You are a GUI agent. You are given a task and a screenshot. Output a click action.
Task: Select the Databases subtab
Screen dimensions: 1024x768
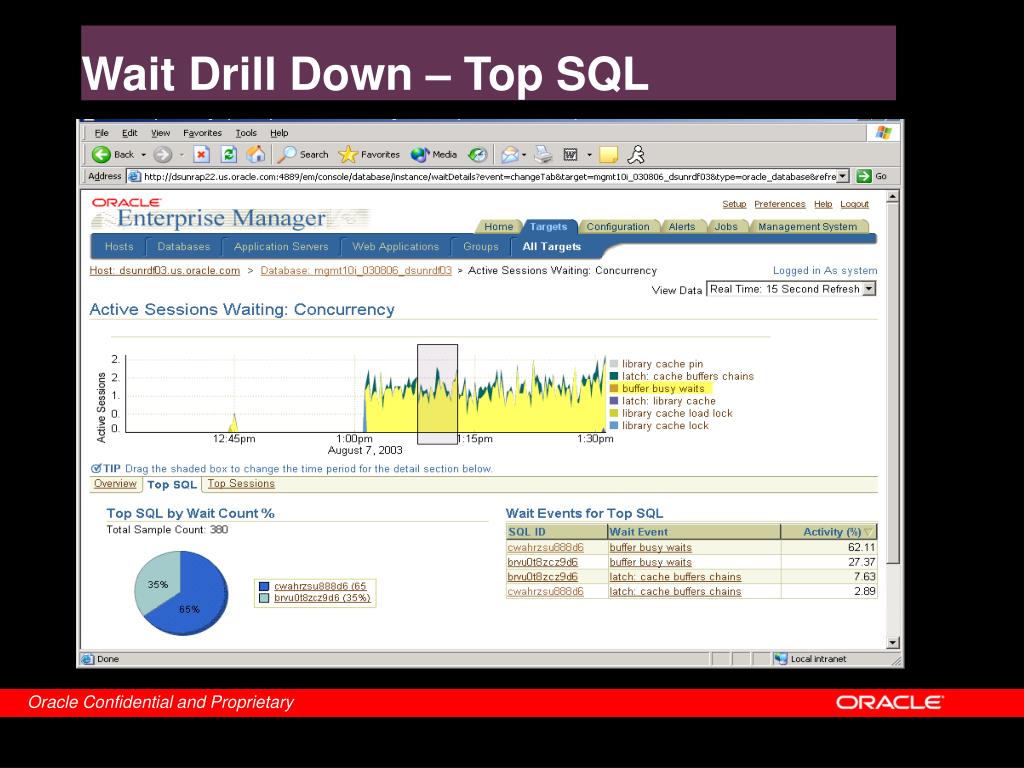pos(184,246)
